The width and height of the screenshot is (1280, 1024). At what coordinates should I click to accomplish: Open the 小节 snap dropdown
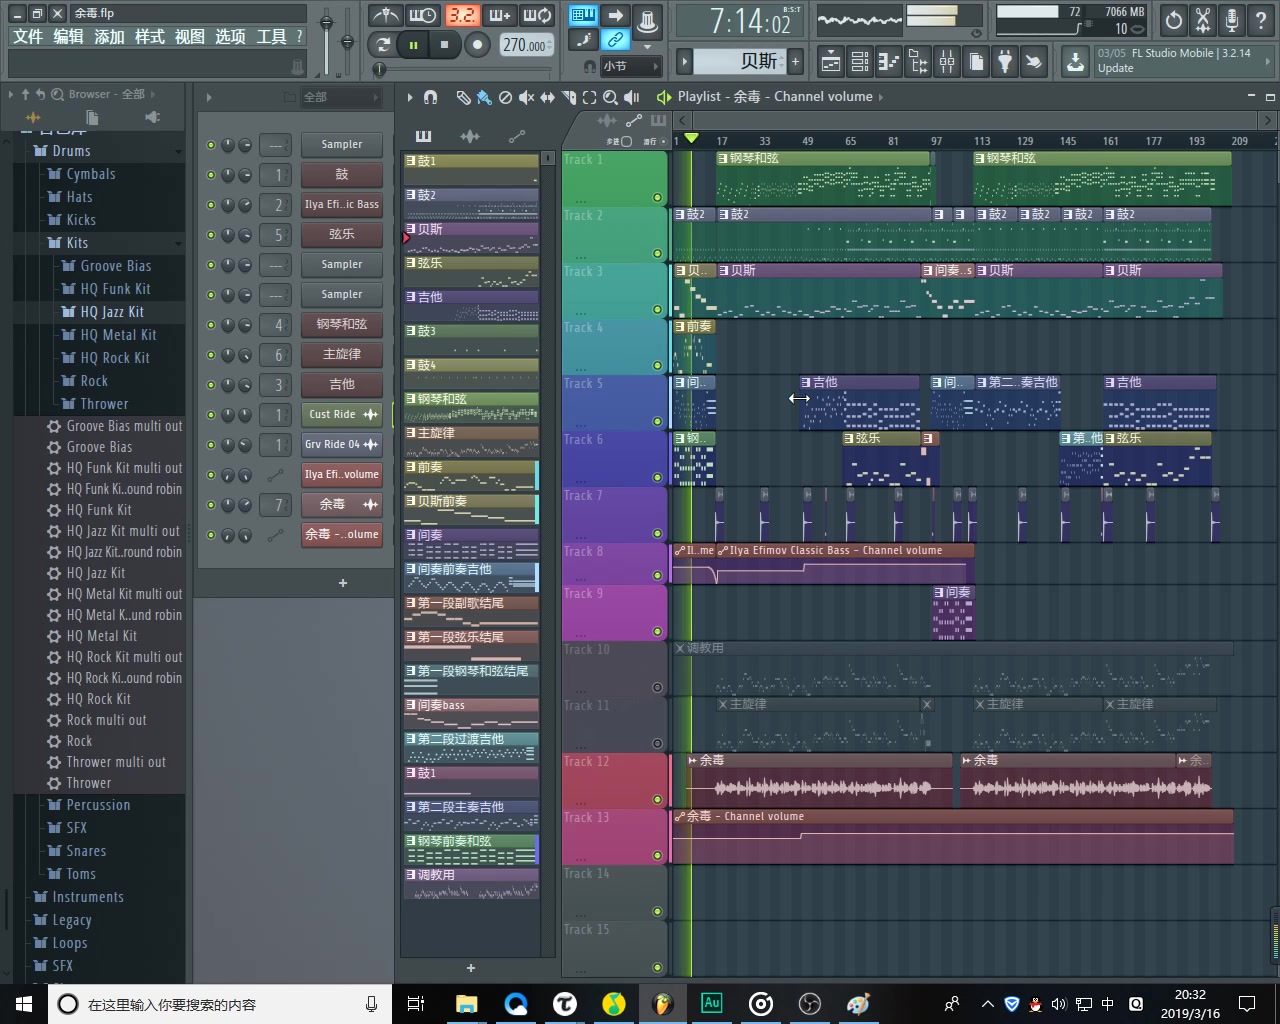tap(630, 66)
